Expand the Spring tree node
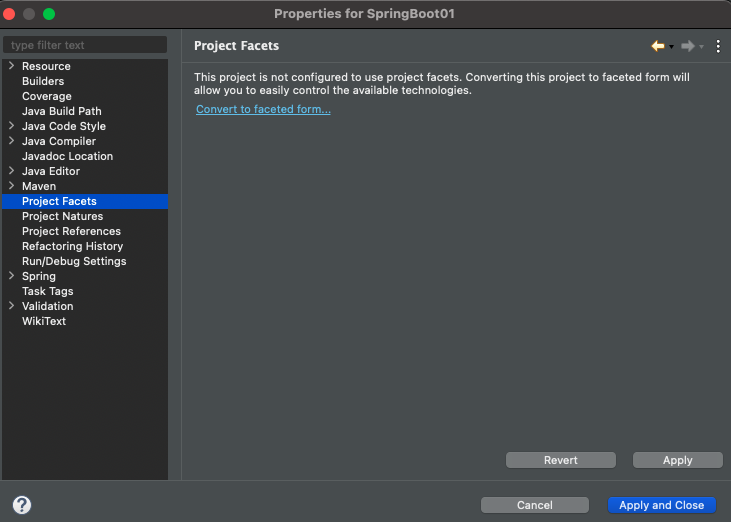 point(12,276)
